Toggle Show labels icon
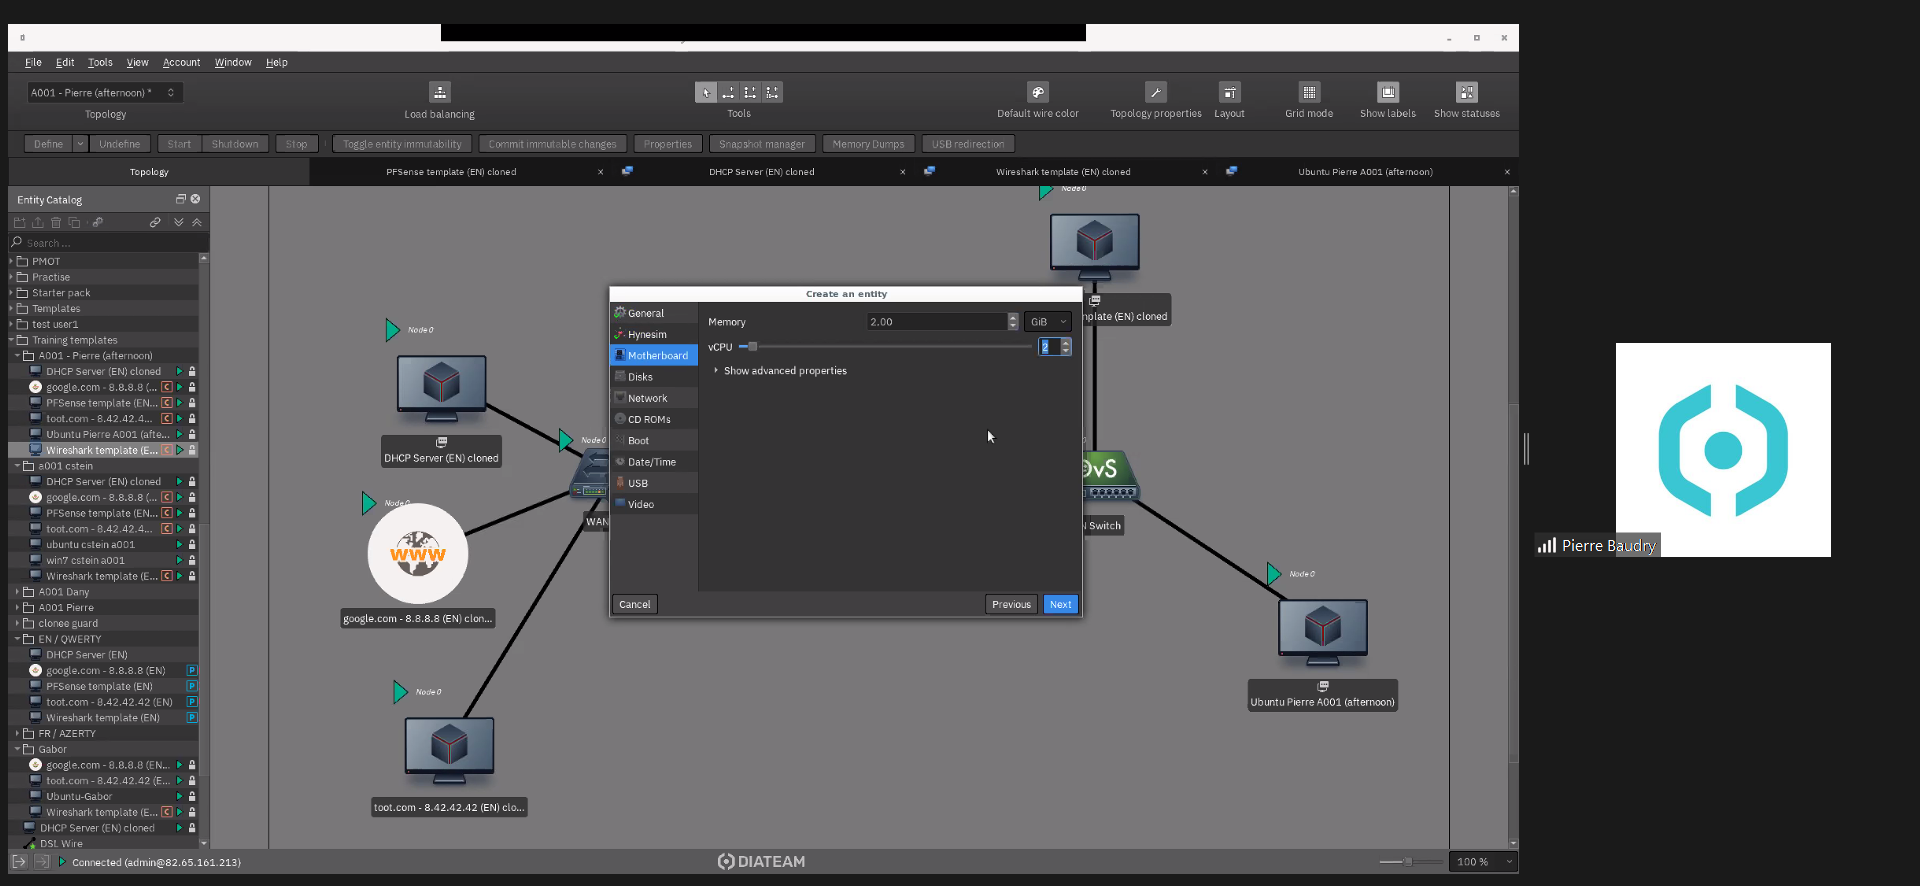The height and width of the screenshot is (886, 1920). tap(1387, 93)
